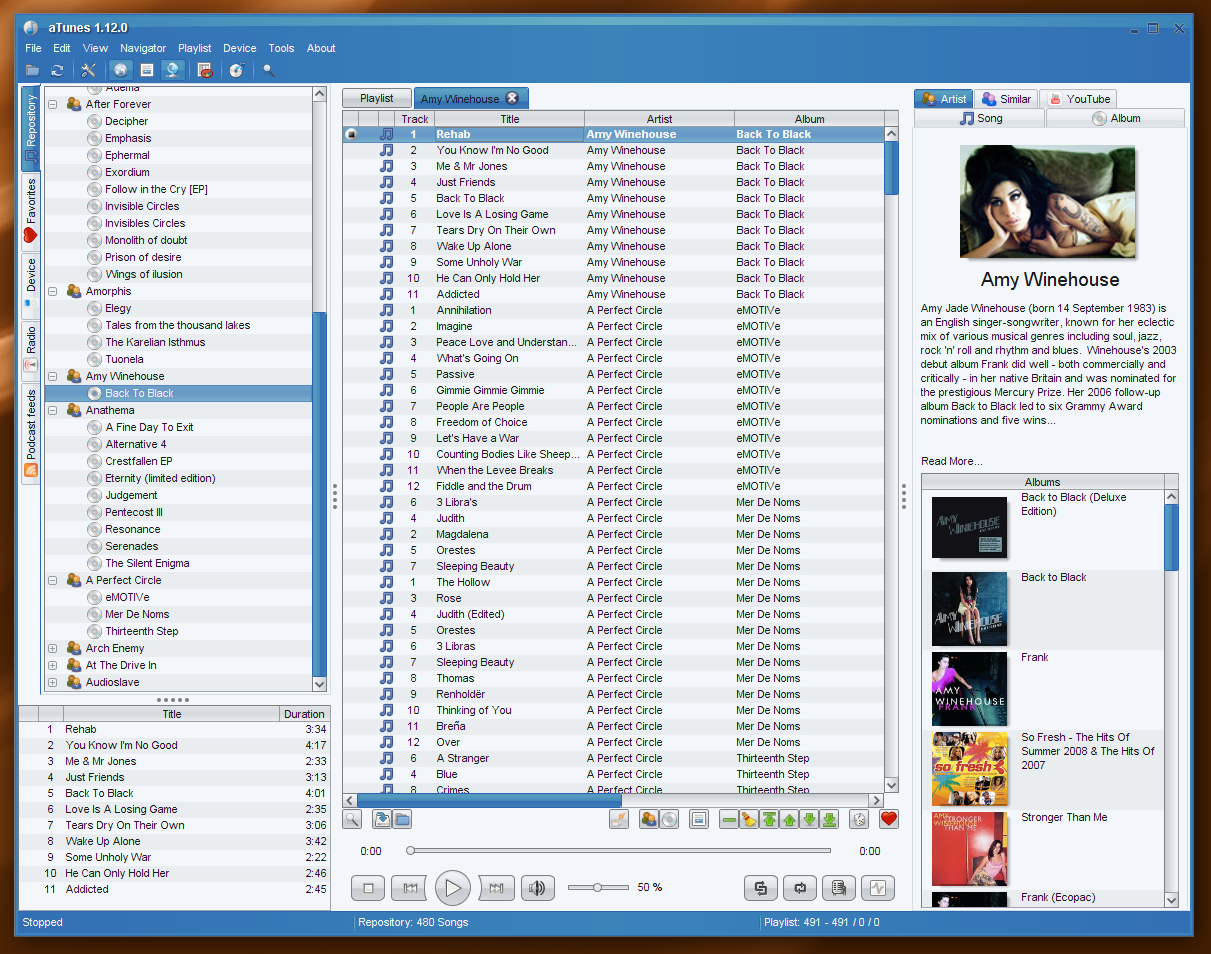Open the Playlist menu
This screenshot has height=954, width=1211.
coord(194,48)
